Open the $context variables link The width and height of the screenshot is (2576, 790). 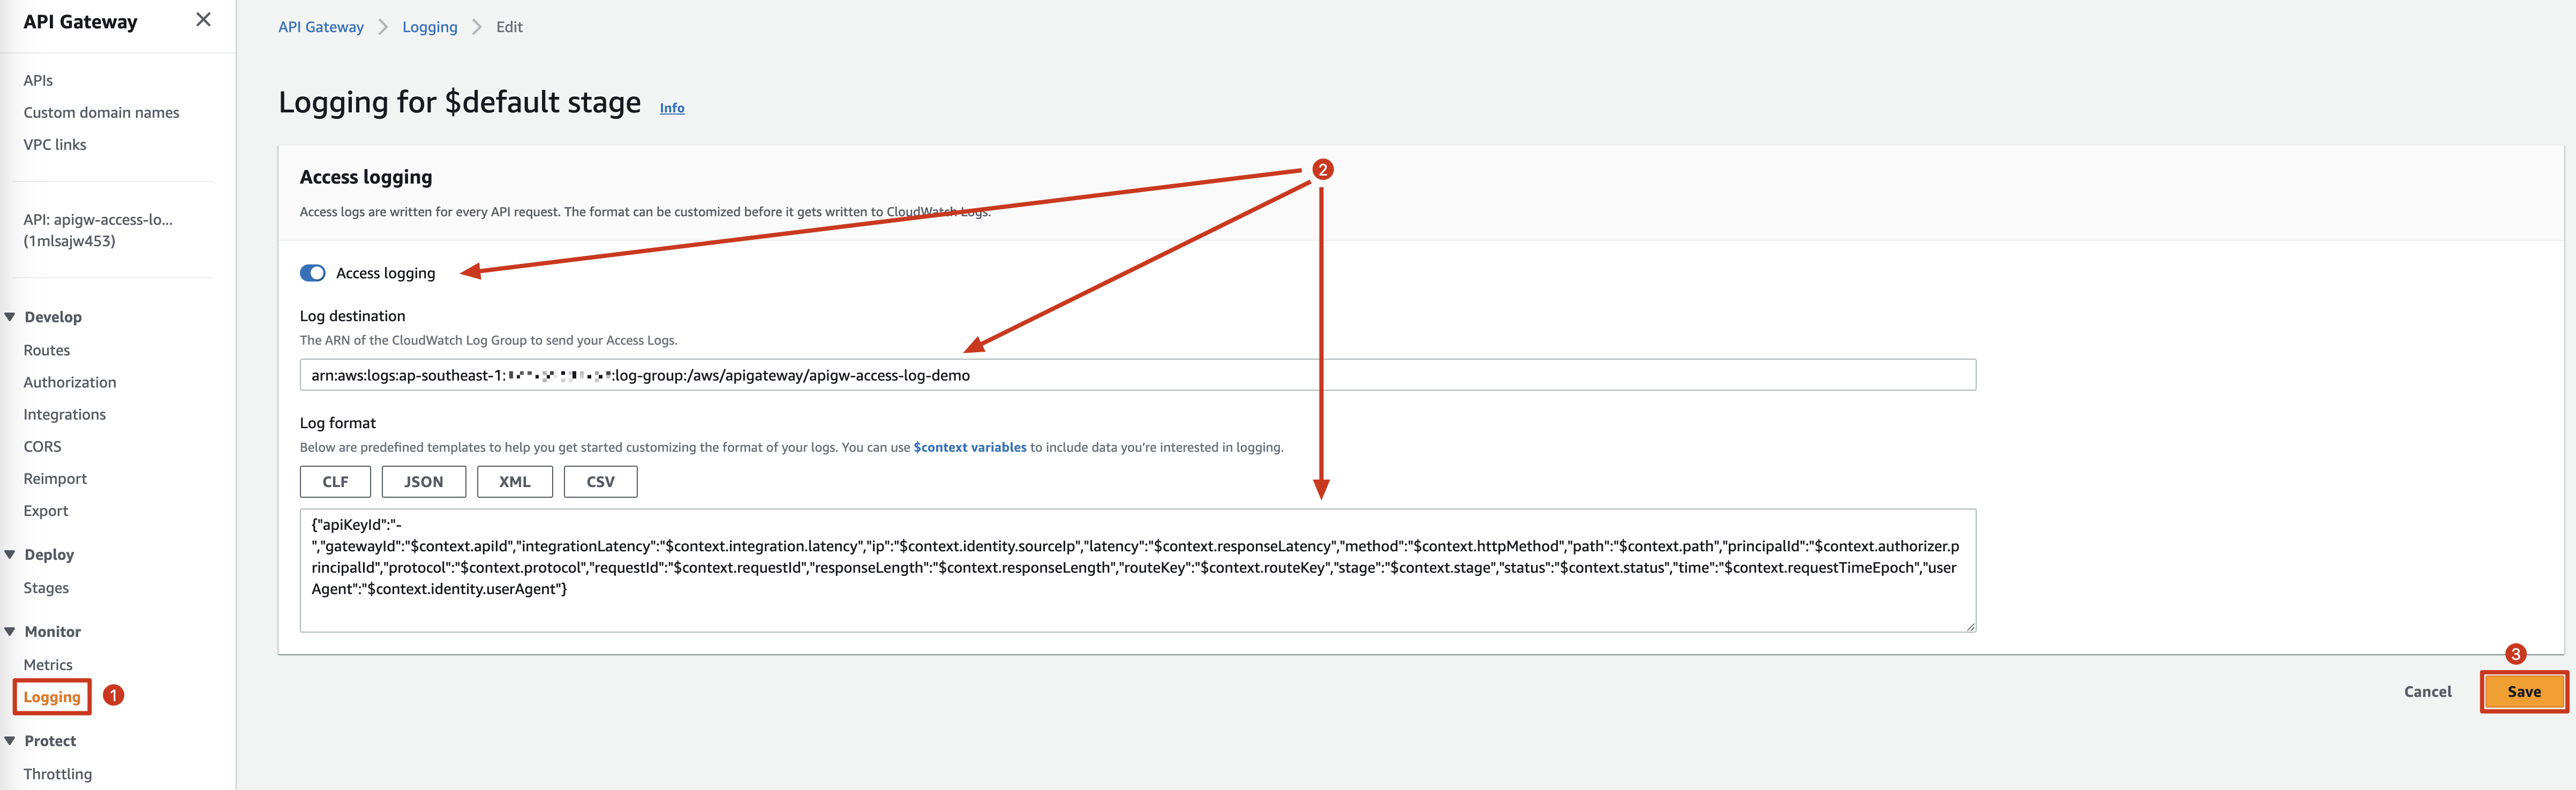pos(970,447)
